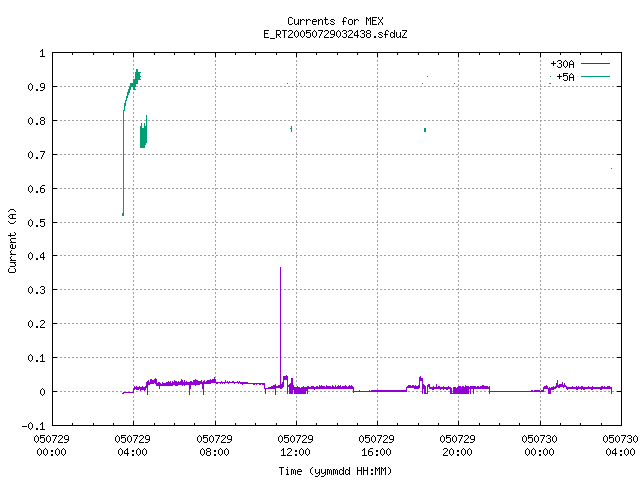Click the chart title 'Currents for MEX'

point(335,21)
